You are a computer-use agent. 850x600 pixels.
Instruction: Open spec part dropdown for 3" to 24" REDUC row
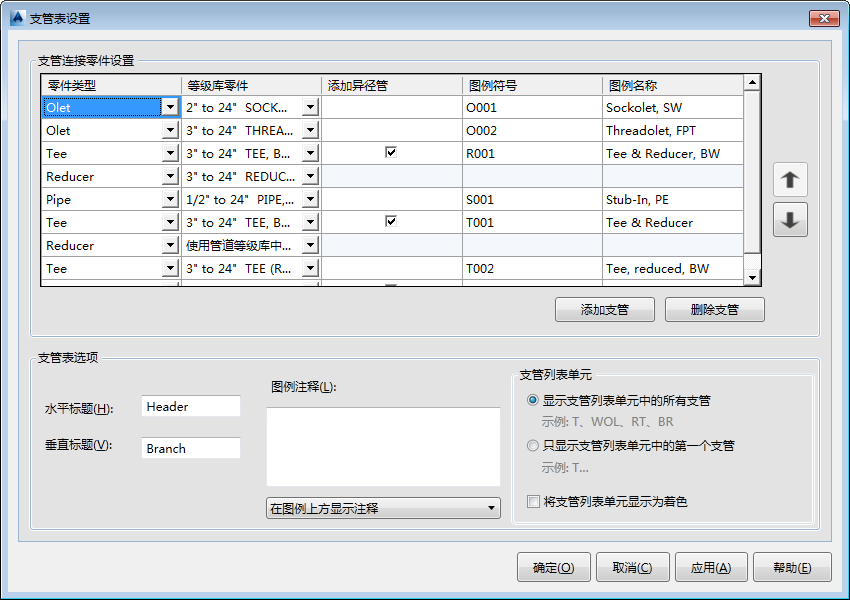pyautogui.click(x=310, y=176)
